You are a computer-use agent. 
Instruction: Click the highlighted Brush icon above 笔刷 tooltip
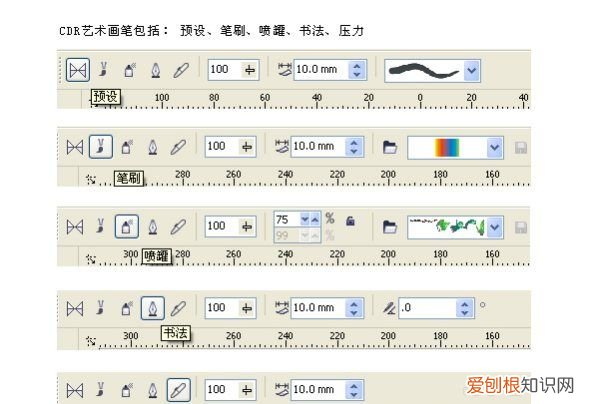tap(101, 147)
